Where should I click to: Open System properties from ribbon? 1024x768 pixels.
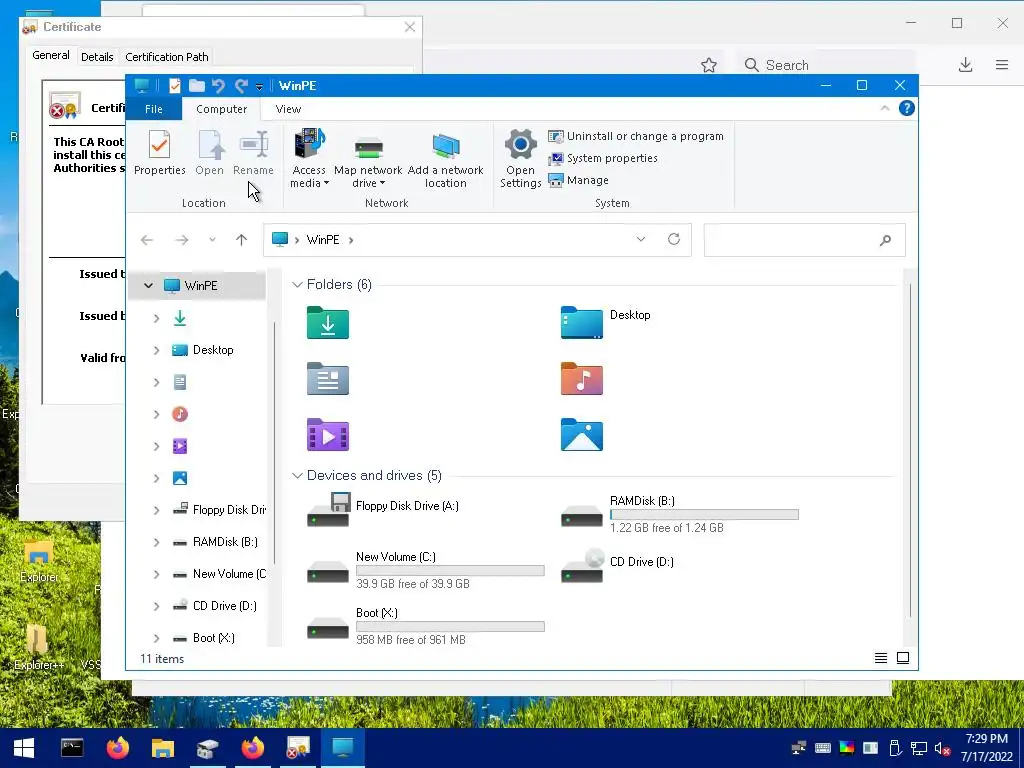tap(602, 158)
